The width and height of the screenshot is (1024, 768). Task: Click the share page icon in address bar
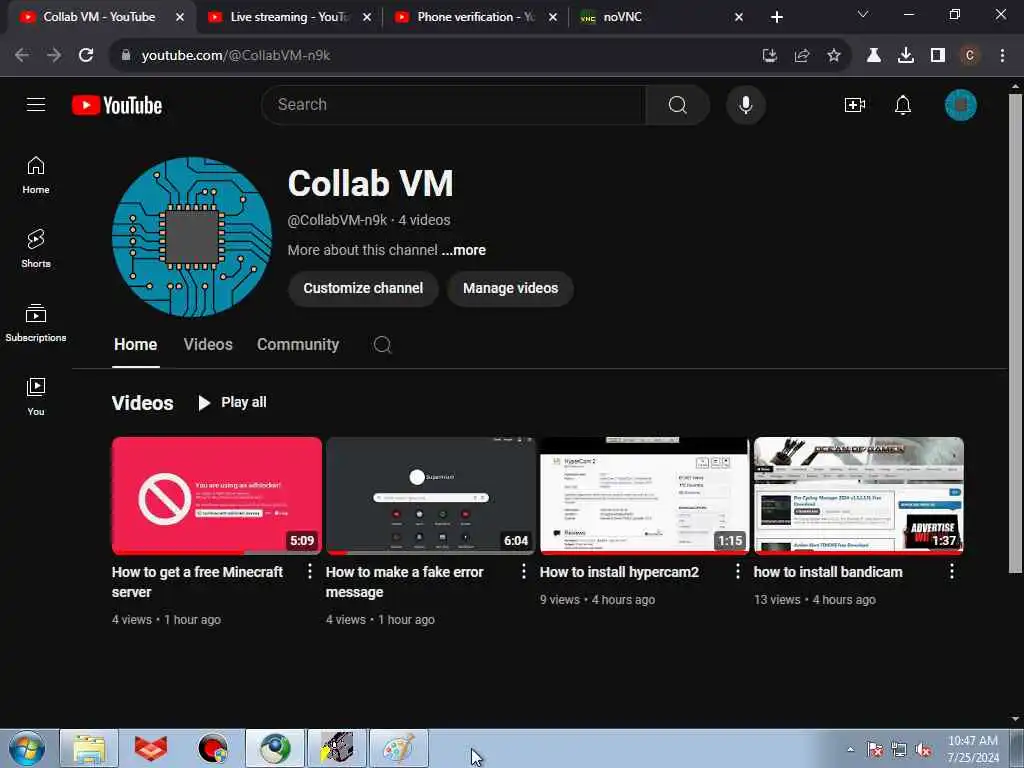[802, 55]
